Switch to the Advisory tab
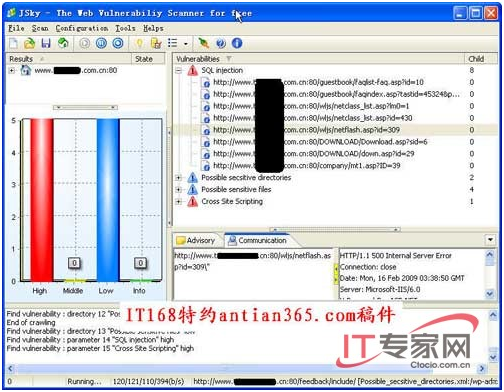 (x=196, y=240)
